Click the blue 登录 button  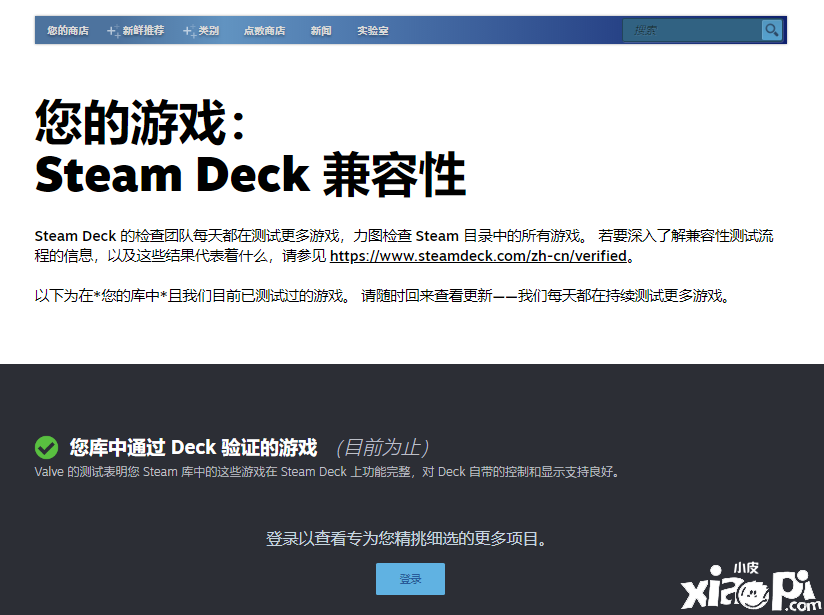coord(410,579)
